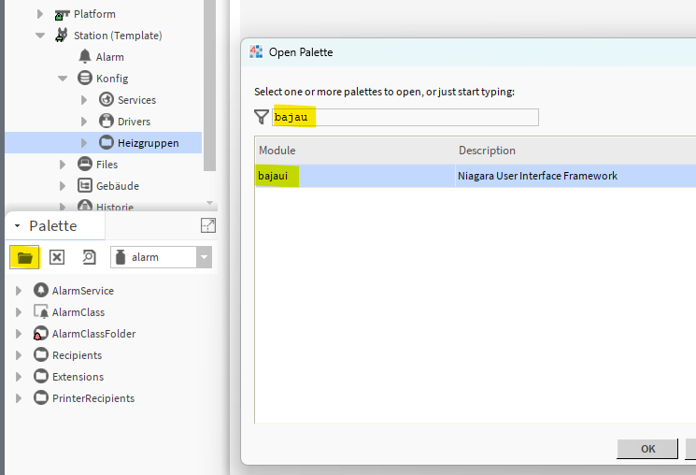Expand the Services tree node

click(x=84, y=100)
